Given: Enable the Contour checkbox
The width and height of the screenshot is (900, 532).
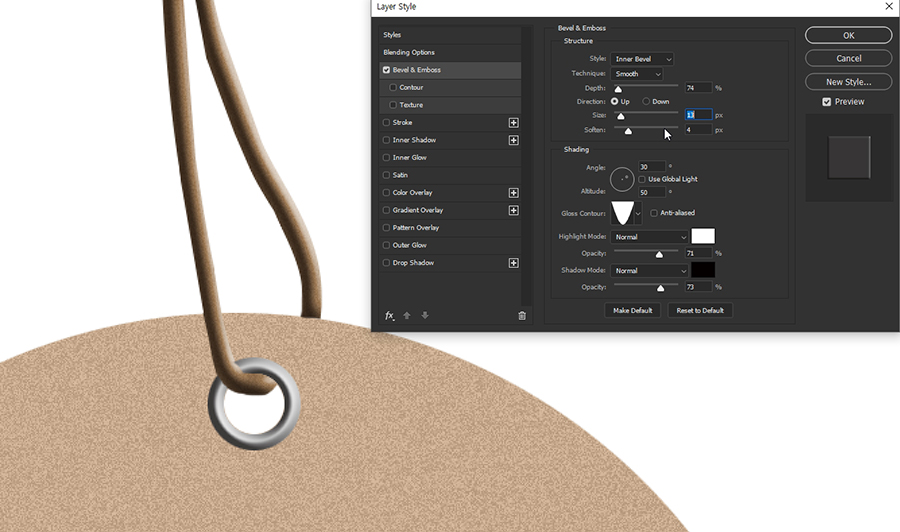Looking at the screenshot, I should [393, 88].
